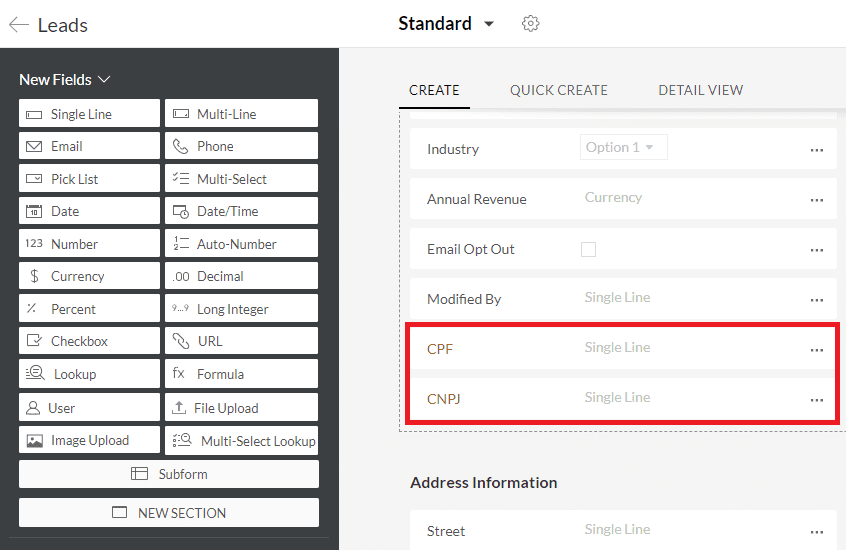Open layout settings gear icon
This screenshot has width=846, height=550.
coord(531,24)
